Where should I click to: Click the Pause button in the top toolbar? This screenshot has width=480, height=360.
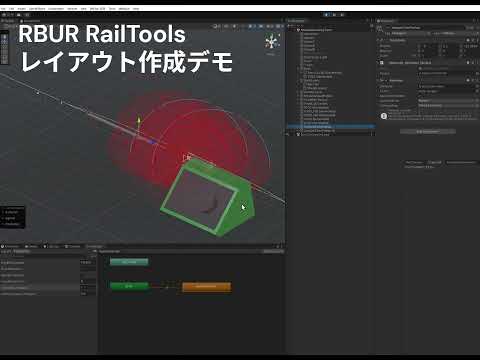tap(334, 15)
